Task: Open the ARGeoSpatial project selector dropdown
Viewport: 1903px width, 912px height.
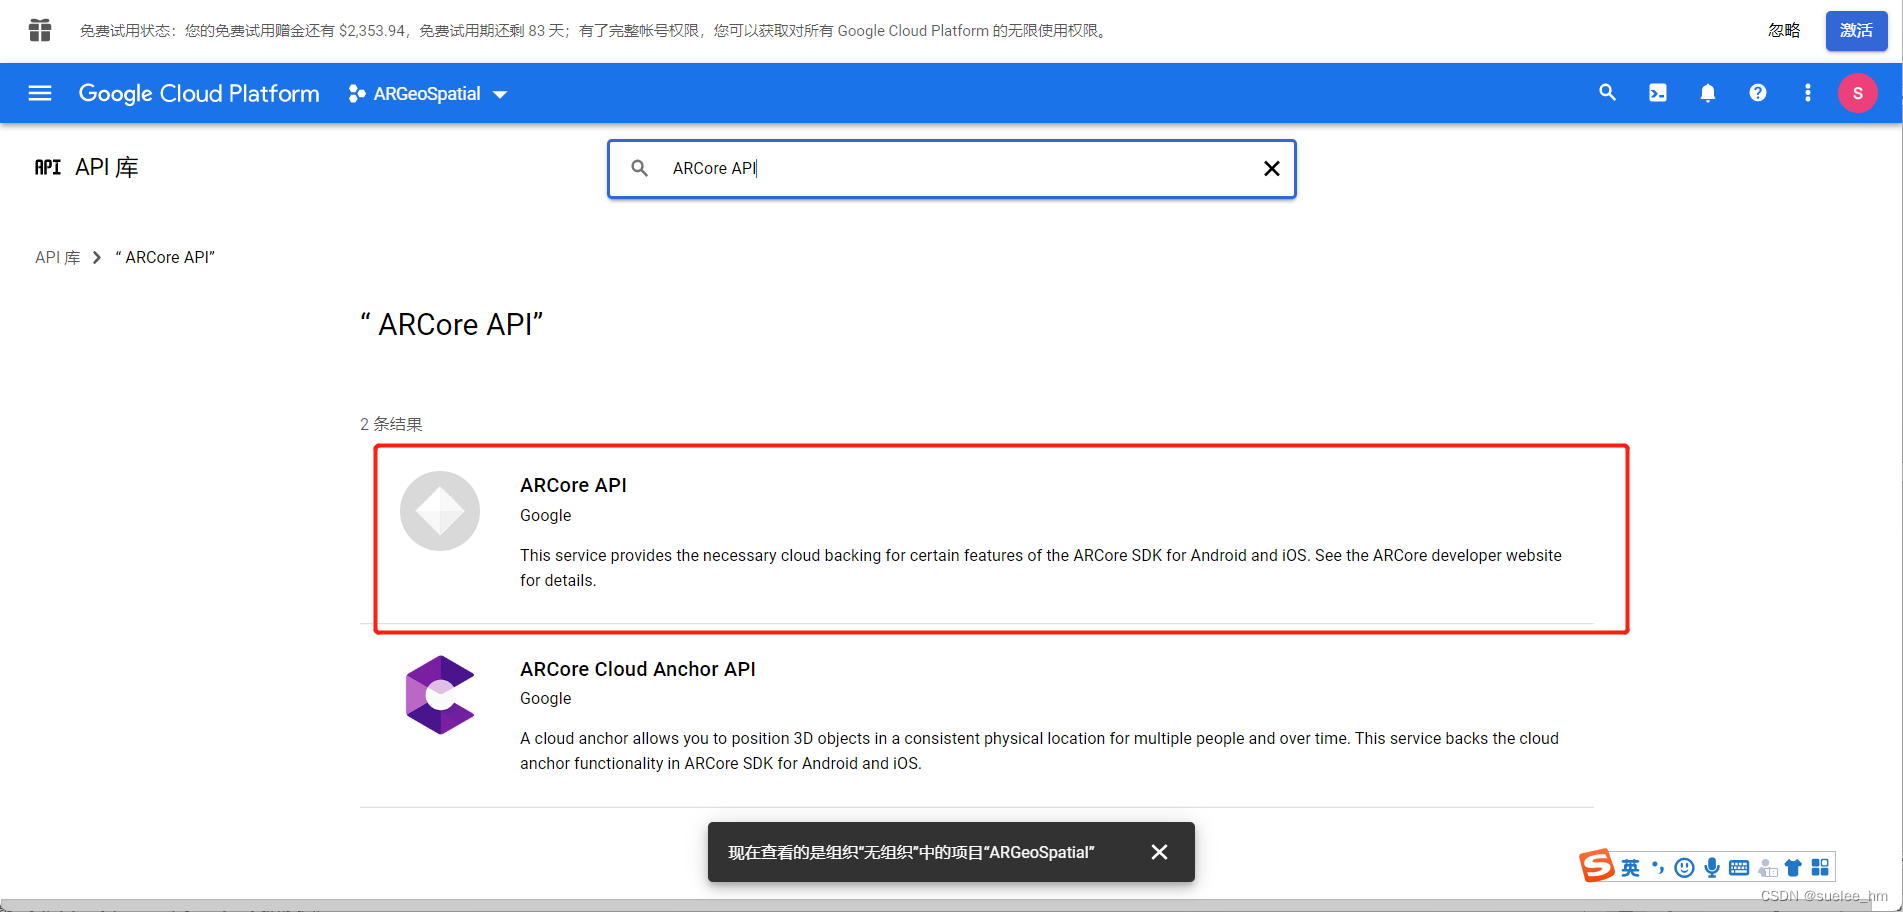Action: click(428, 94)
